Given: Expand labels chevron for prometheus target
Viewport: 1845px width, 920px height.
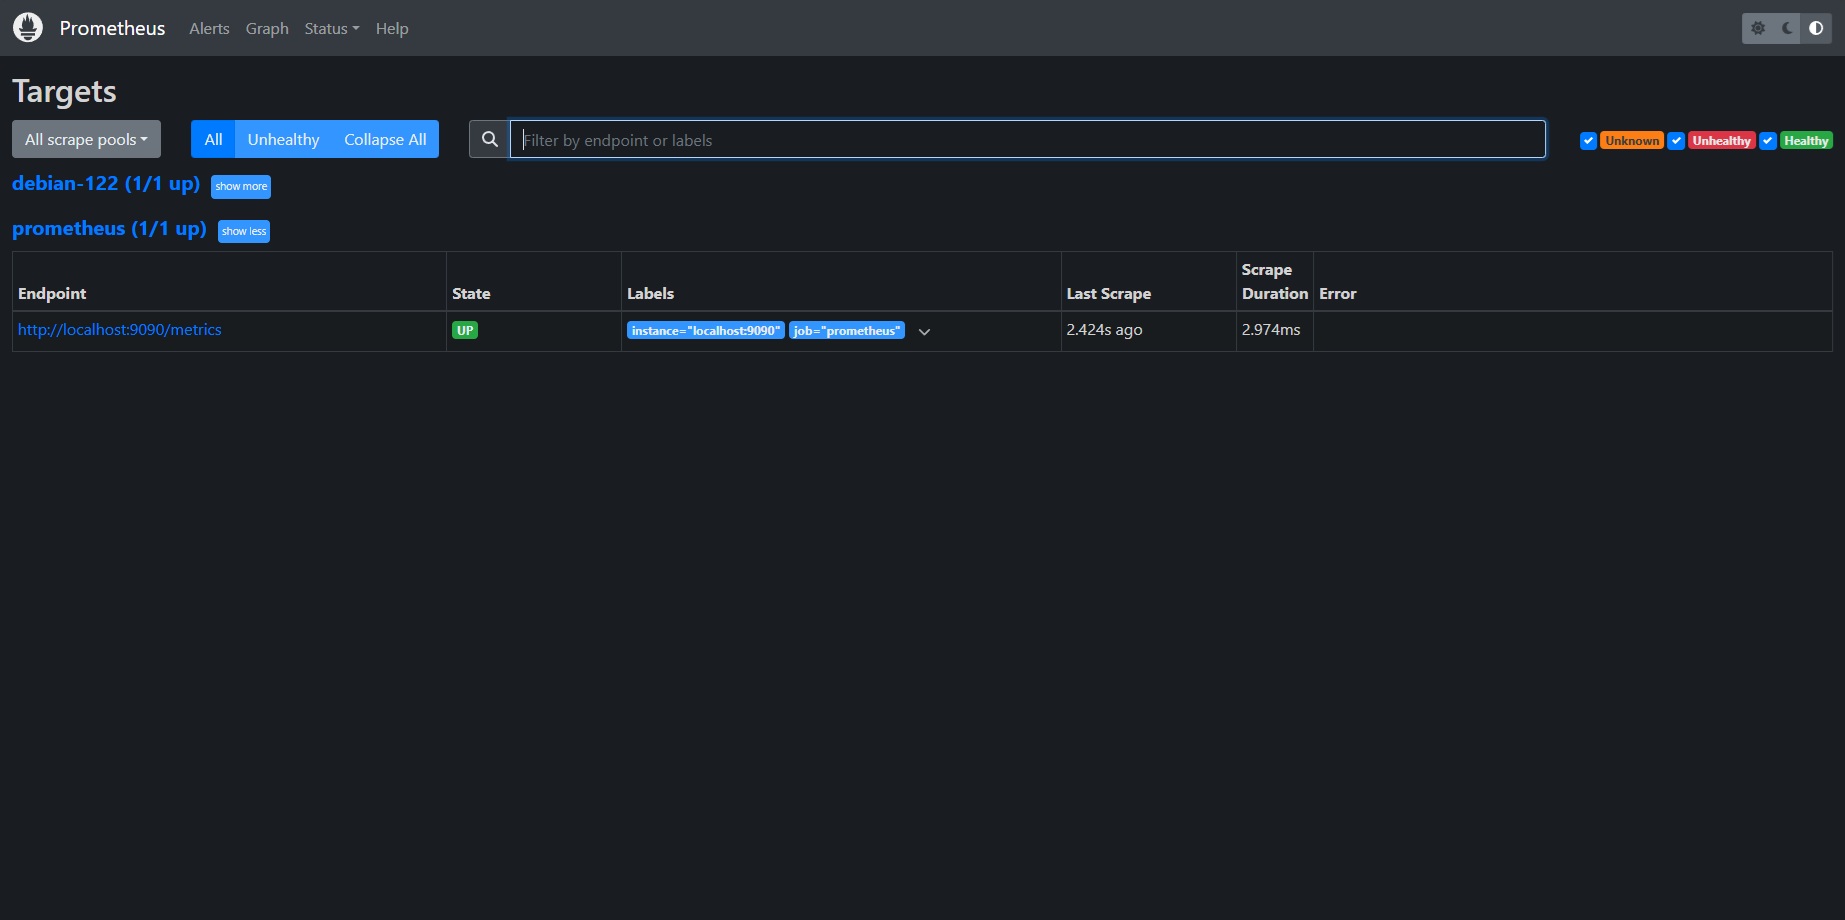Looking at the screenshot, I should click(x=925, y=332).
